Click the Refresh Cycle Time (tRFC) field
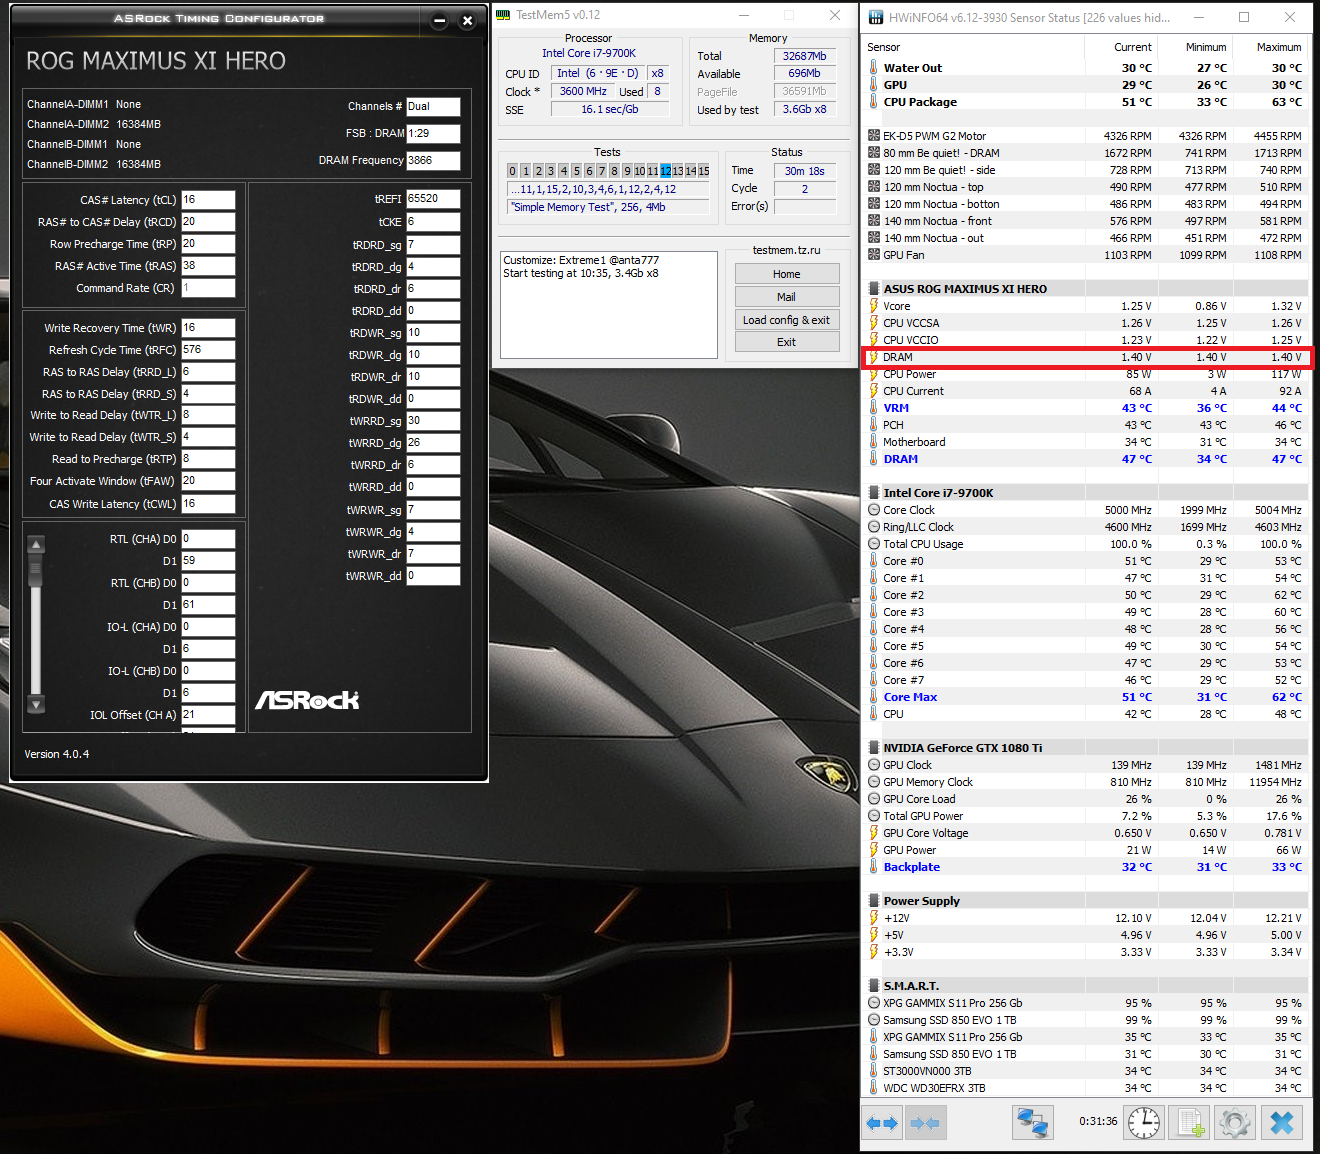This screenshot has width=1320, height=1154. tap(208, 350)
